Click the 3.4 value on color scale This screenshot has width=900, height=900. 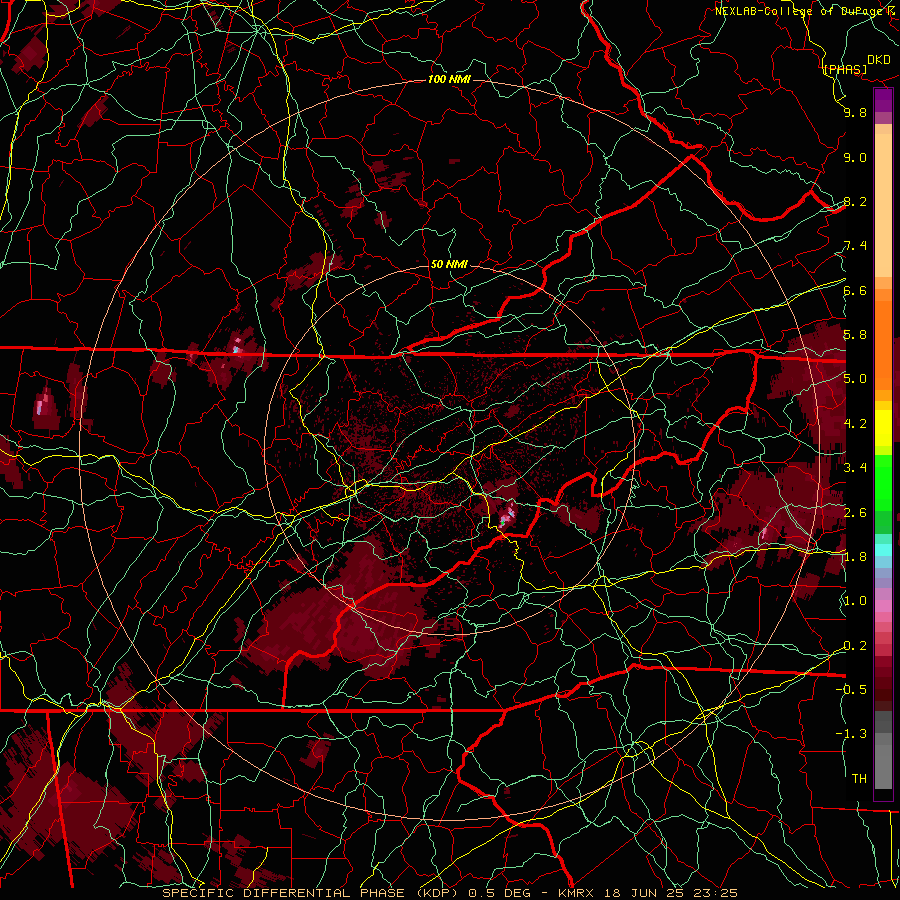pos(855,468)
